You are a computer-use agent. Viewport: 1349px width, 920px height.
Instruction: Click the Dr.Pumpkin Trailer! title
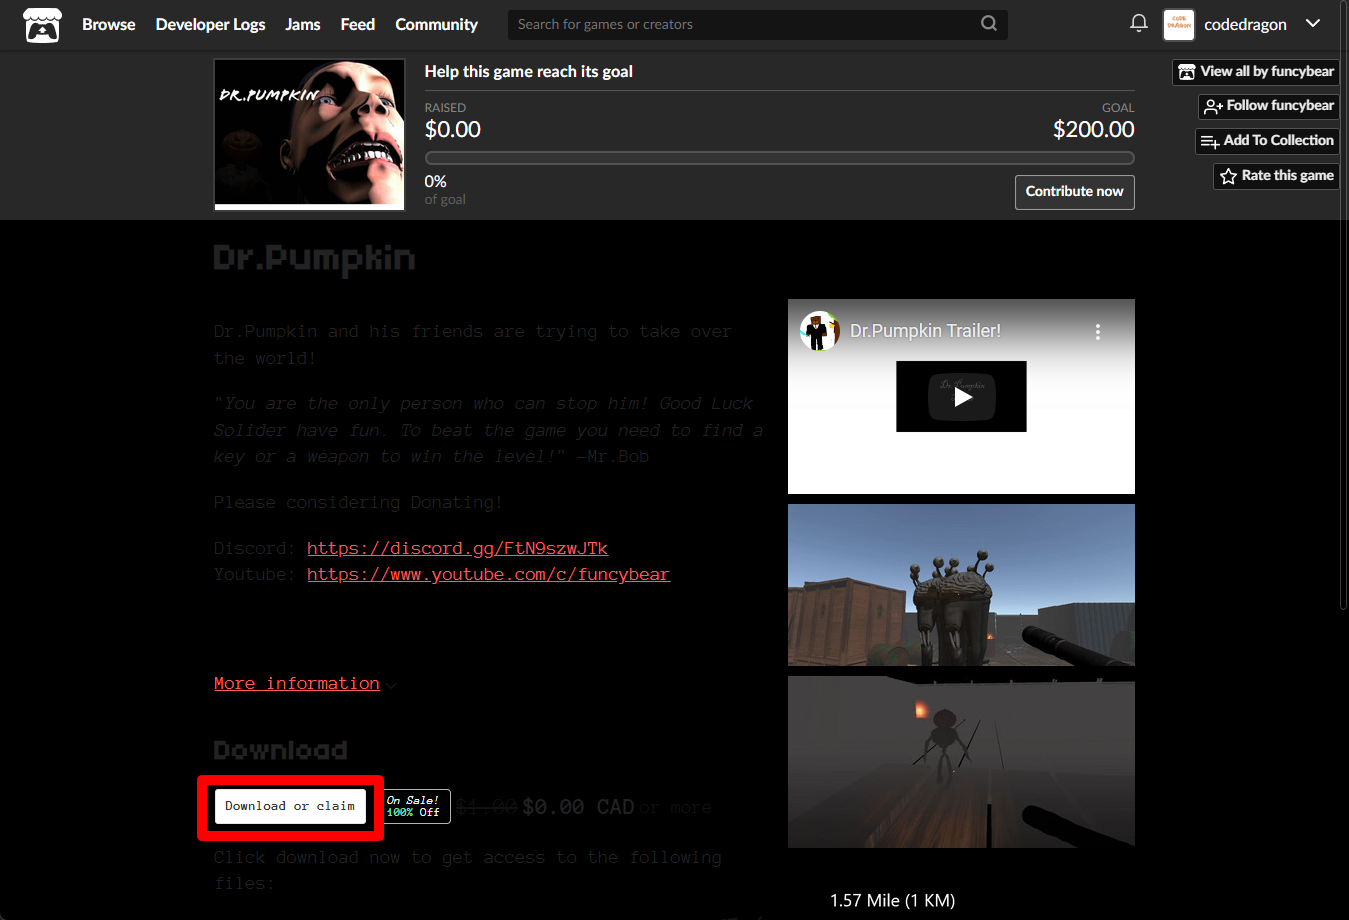[925, 331]
